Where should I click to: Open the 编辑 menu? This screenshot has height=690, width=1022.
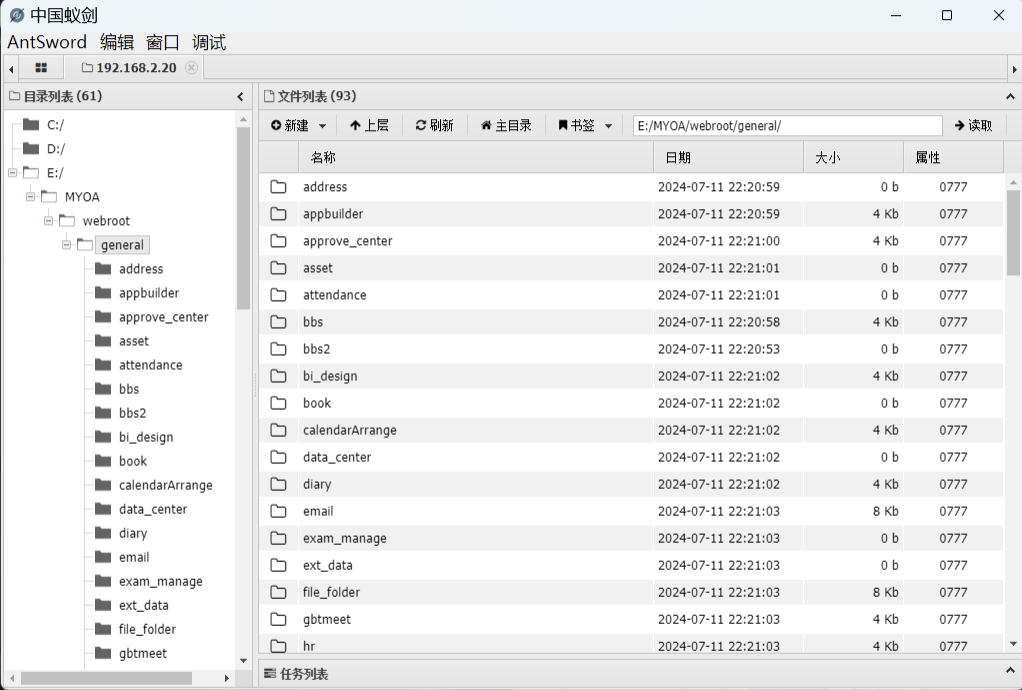[117, 42]
